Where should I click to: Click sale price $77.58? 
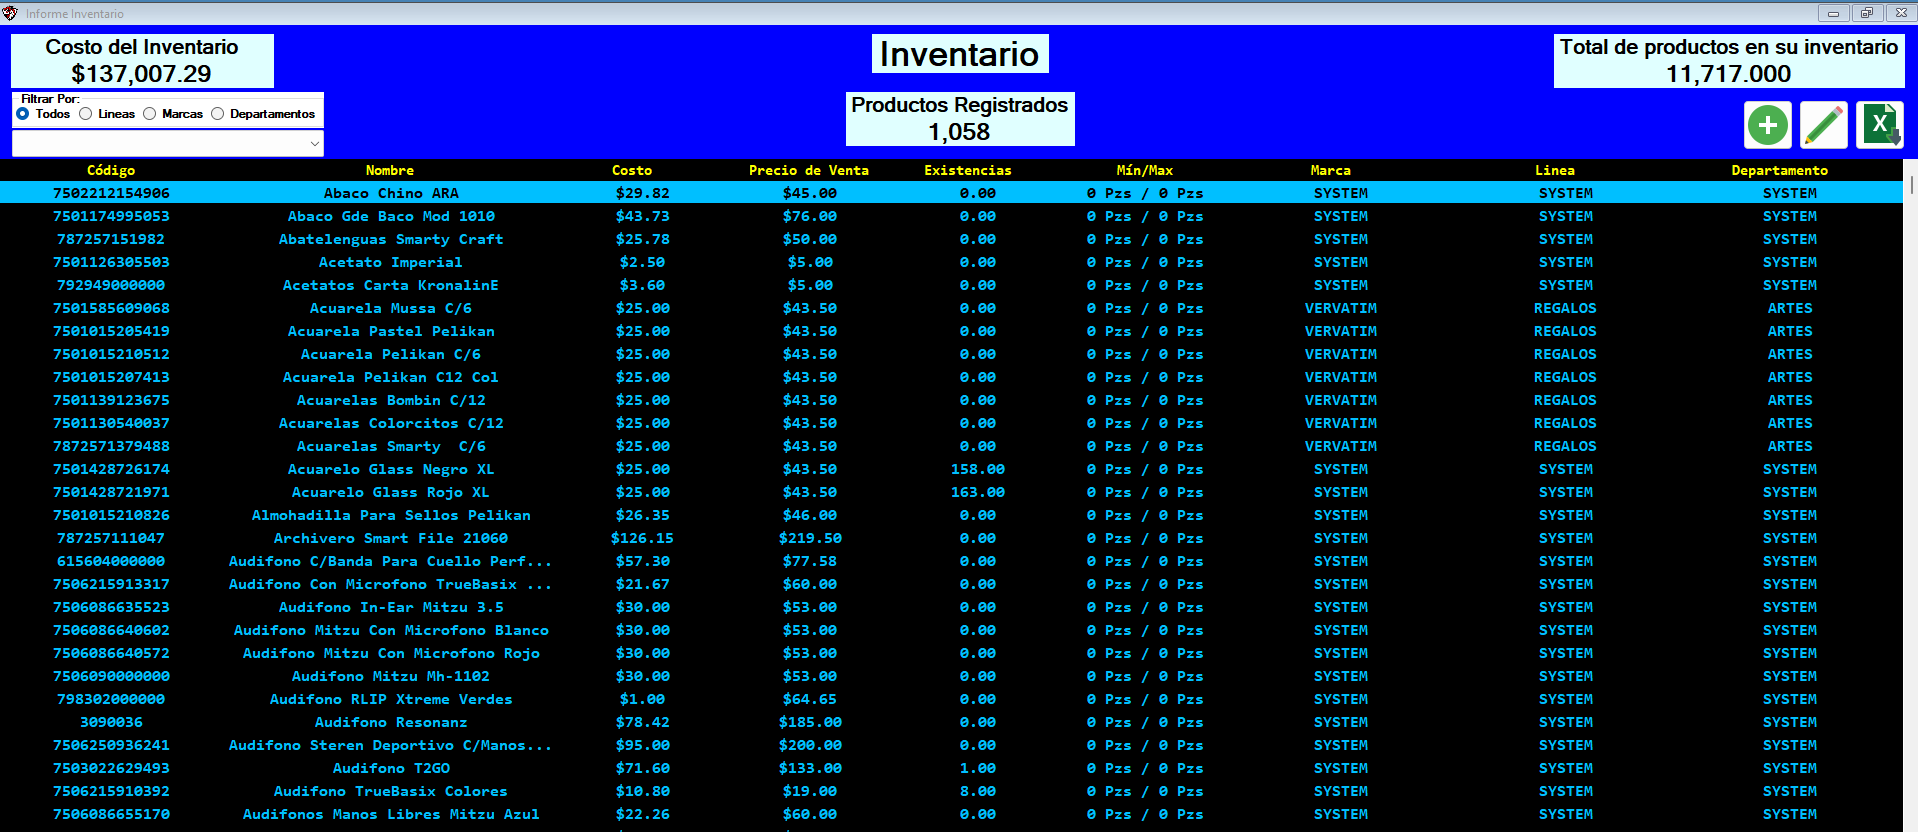click(x=810, y=561)
